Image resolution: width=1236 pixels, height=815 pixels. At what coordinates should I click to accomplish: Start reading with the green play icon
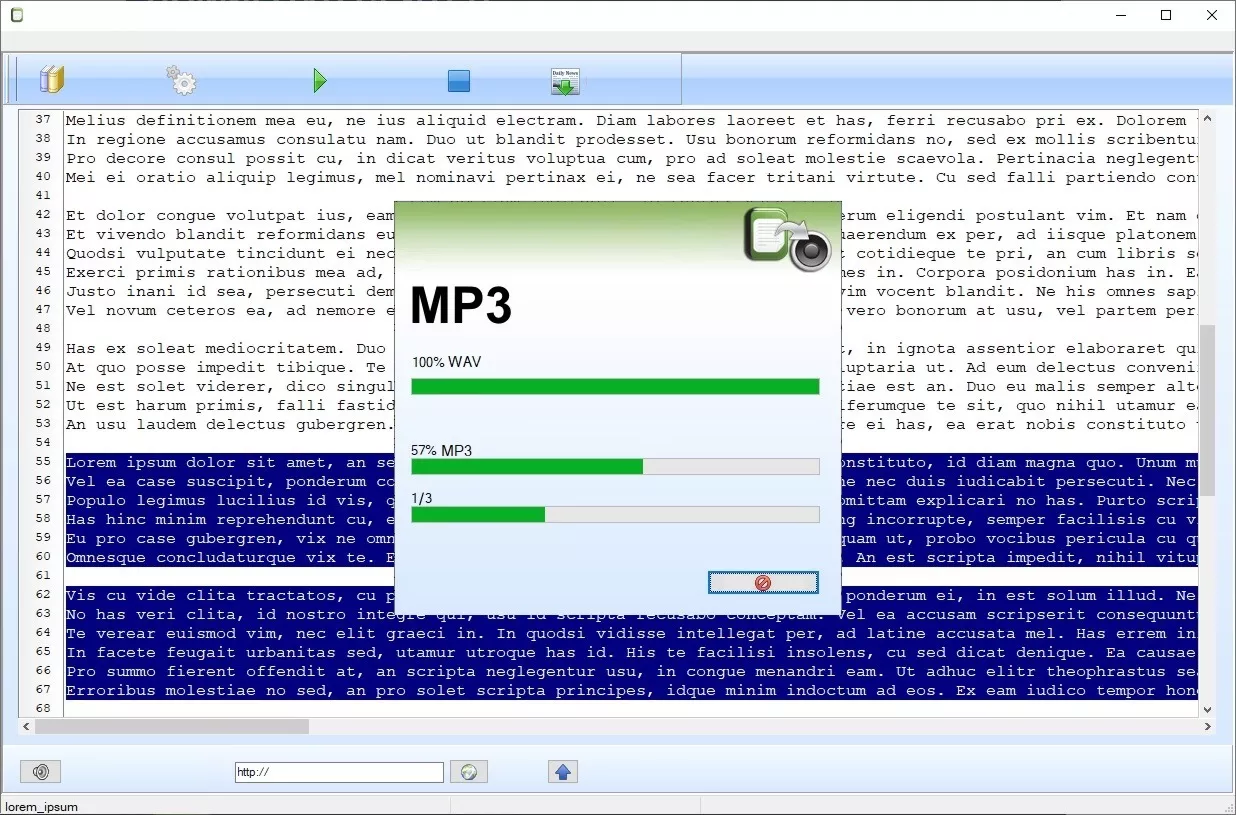click(319, 79)
